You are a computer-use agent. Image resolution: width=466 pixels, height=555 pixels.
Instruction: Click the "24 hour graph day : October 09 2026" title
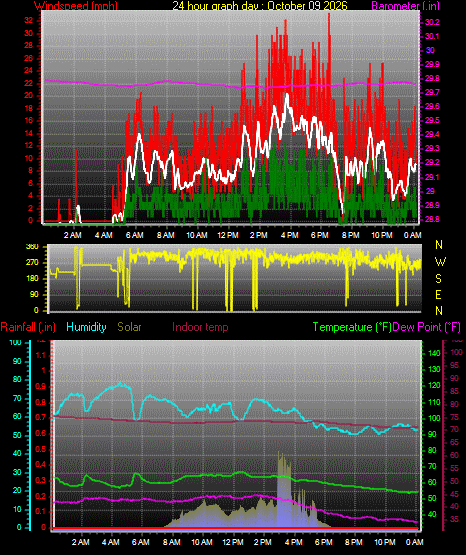[260, 5]
